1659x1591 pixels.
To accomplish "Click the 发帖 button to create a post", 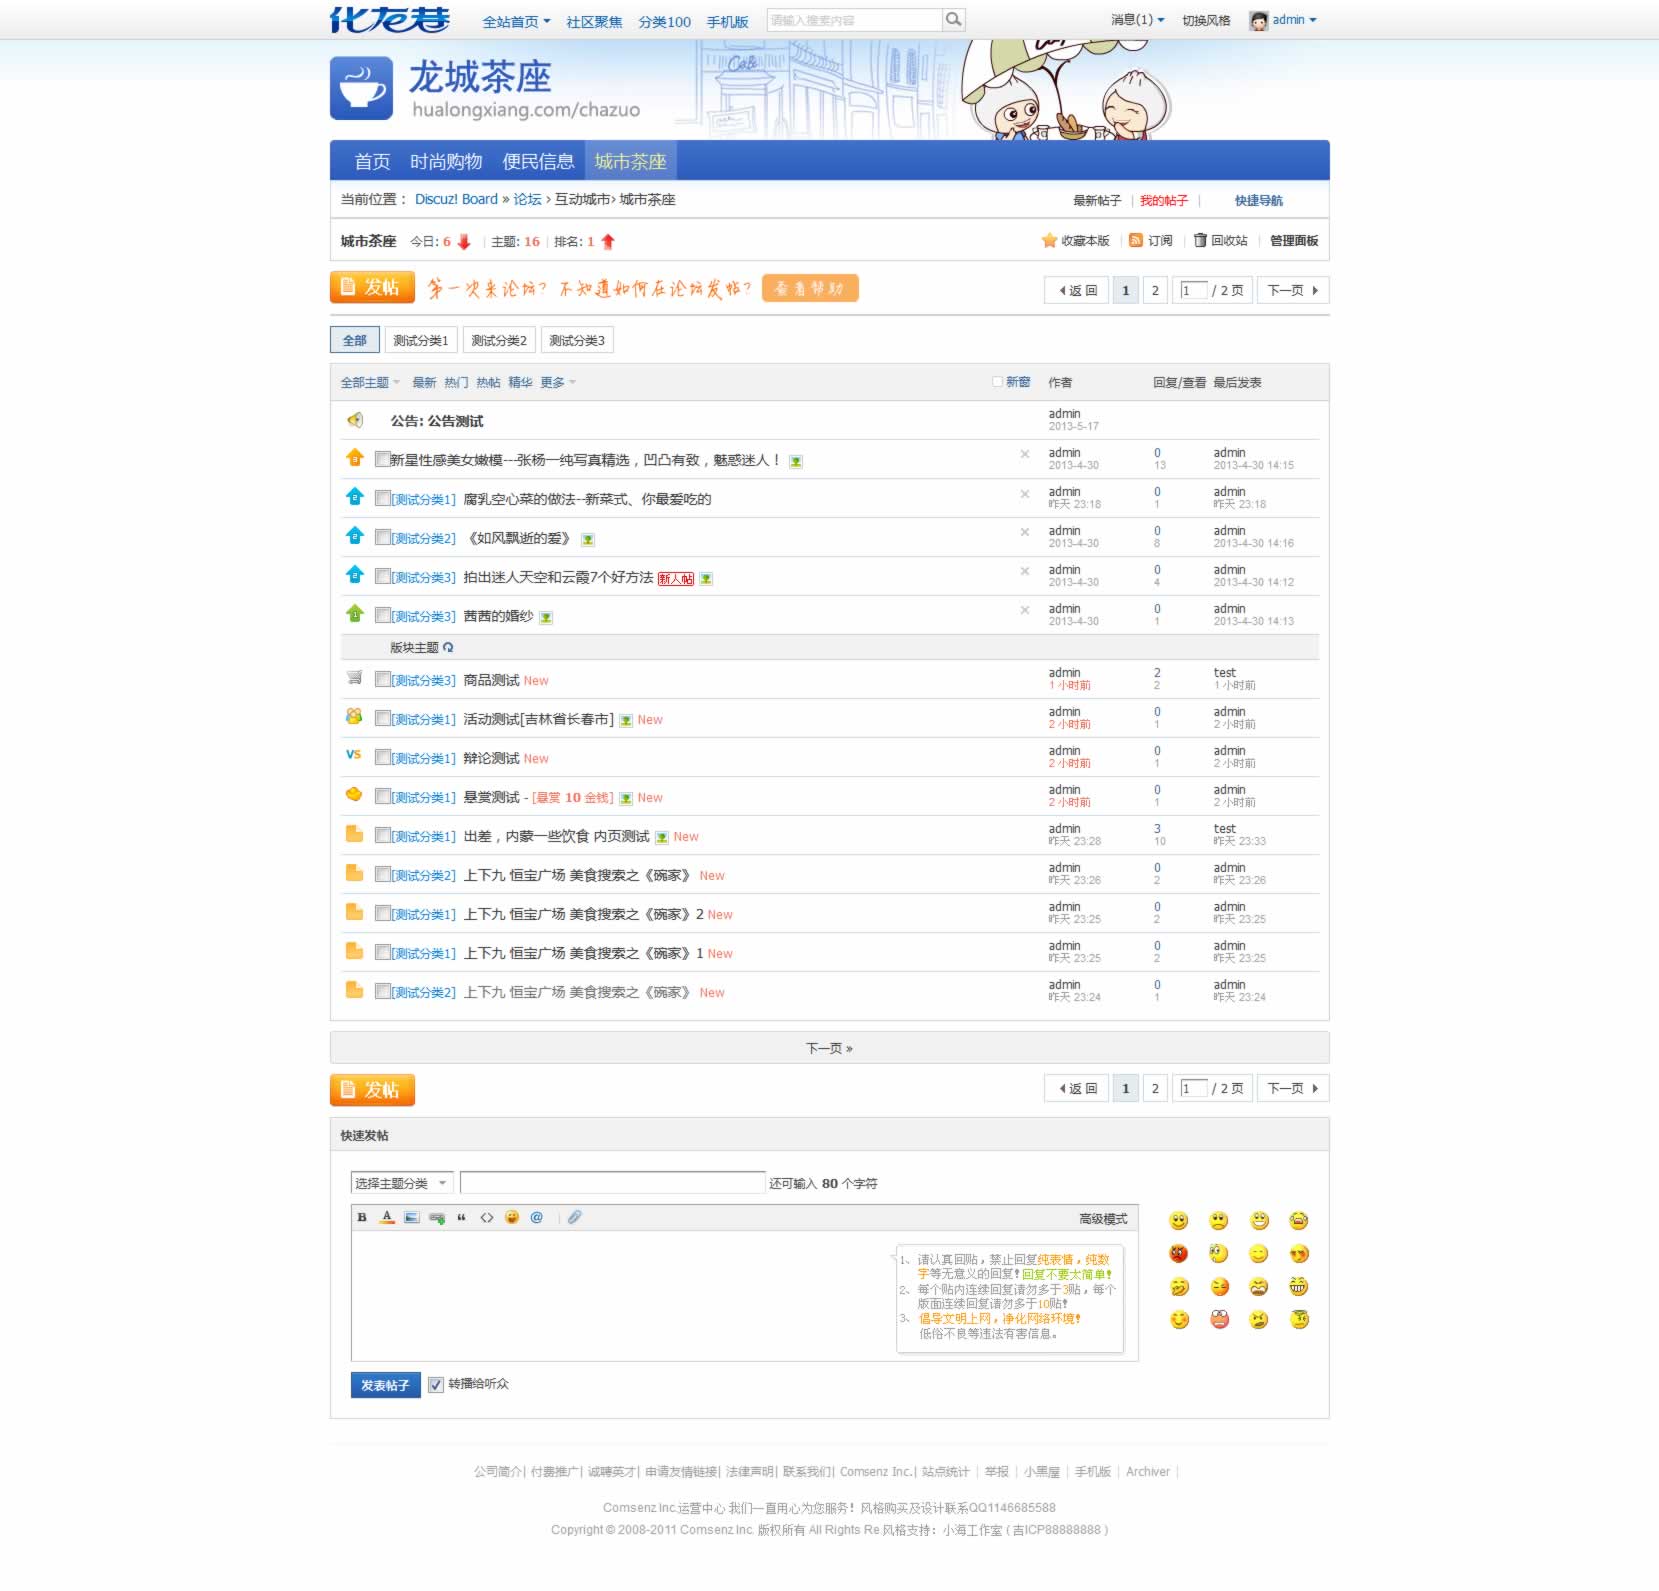I will (371, 287).
